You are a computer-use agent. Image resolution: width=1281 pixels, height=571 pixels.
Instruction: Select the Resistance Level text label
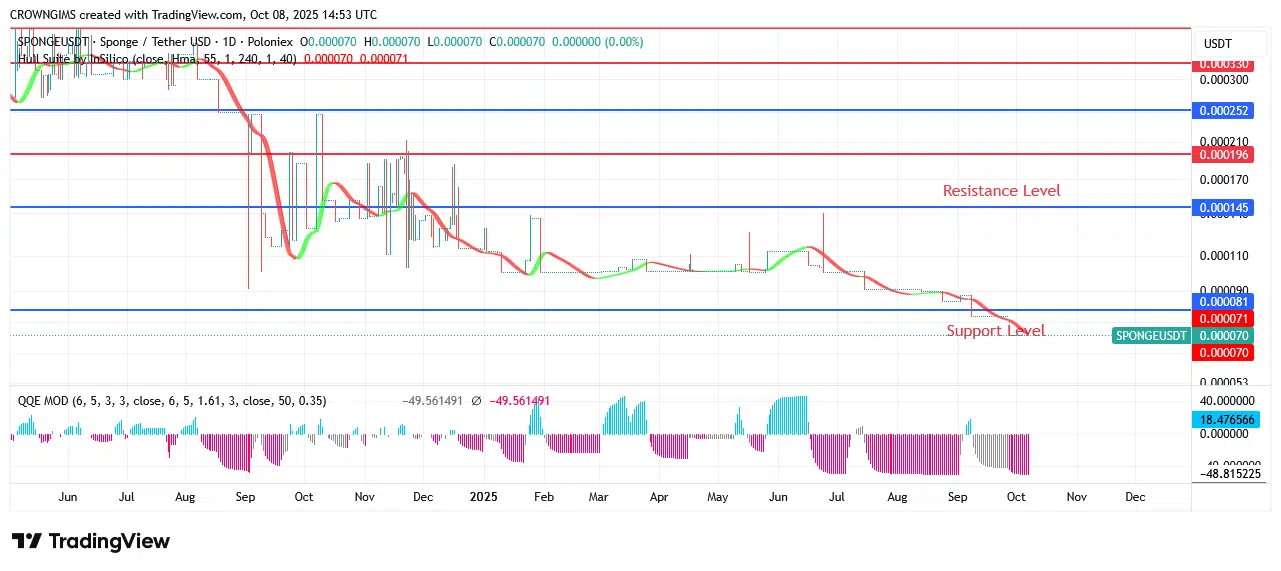click(x=1001, y=191)
